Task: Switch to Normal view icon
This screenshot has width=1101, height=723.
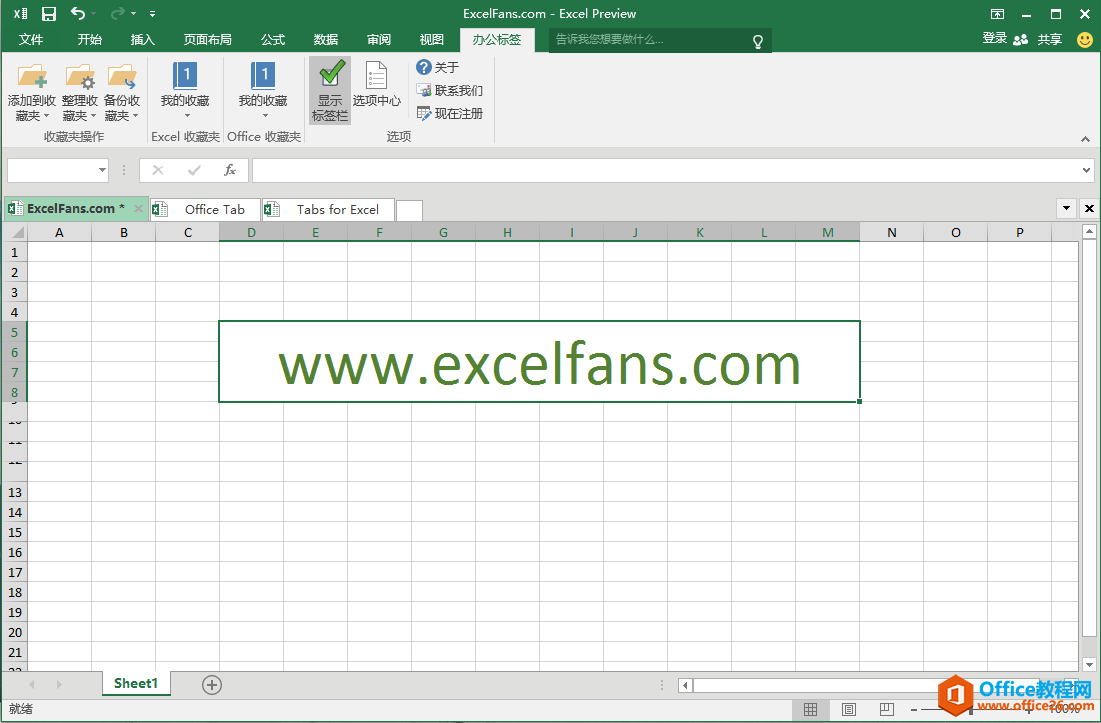Action: pos(810,710)
